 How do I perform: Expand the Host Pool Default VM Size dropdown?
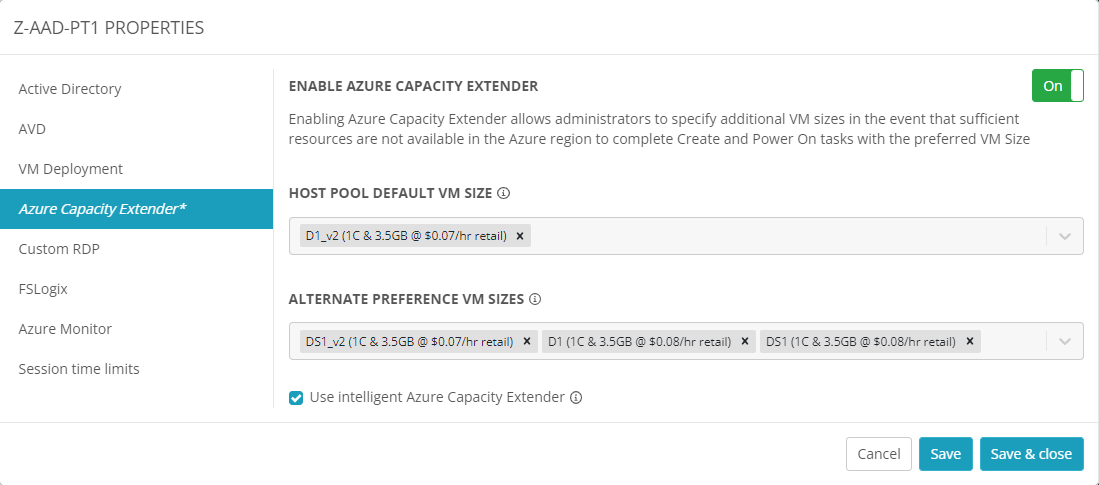1064,236
